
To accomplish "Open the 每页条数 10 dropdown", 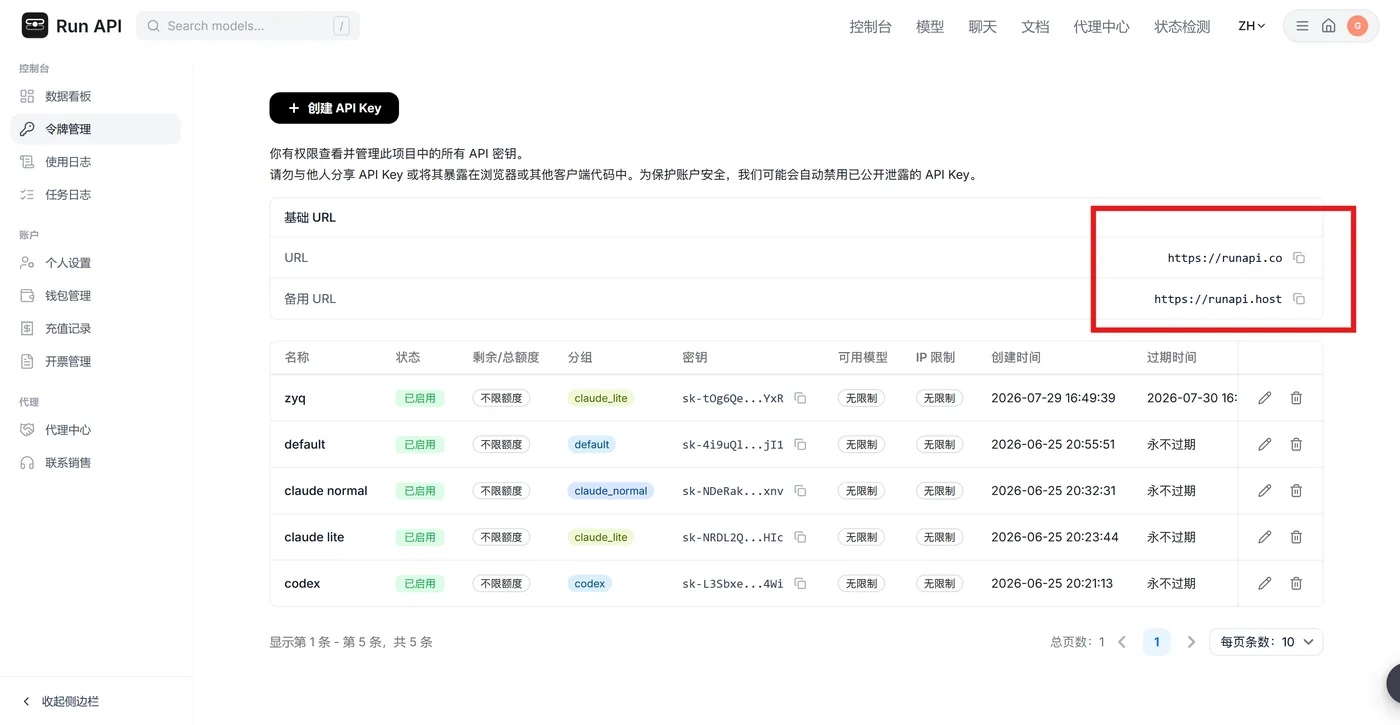I will point(1266,642).
